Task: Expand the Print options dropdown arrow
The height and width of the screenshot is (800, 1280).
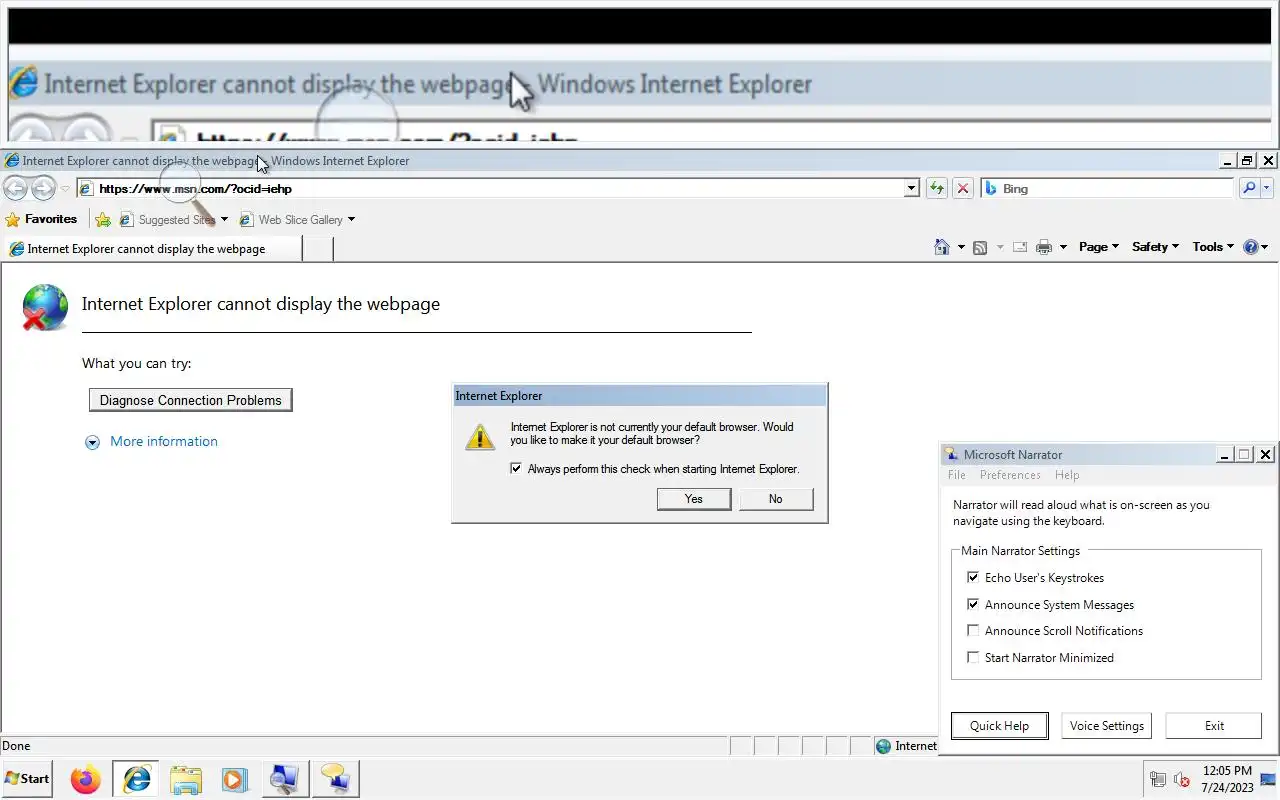Action: [x=1063, y=247]
